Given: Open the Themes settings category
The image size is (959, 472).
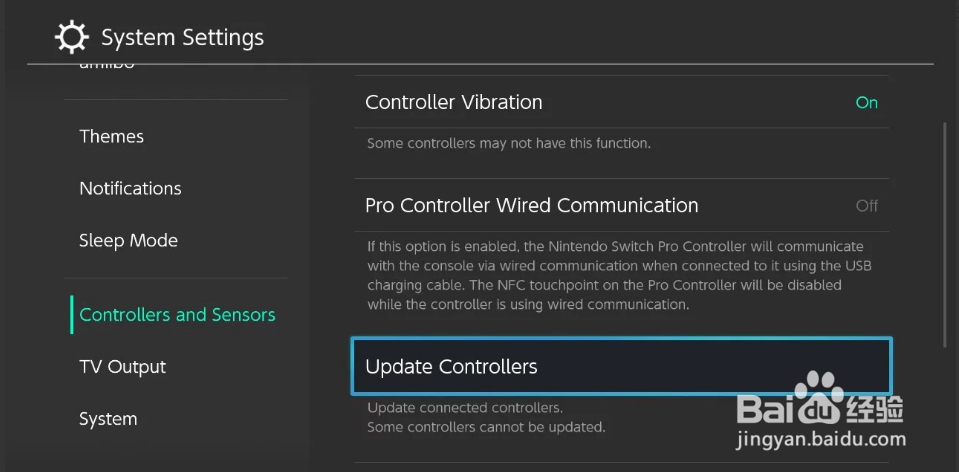Looking at the screenshot, I should (x=112, y=136).
